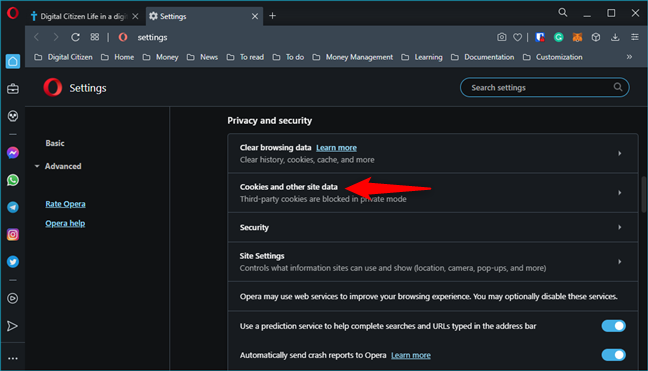Open Speed Dial grid icon
648x371 pixels.
pos(95,37)
